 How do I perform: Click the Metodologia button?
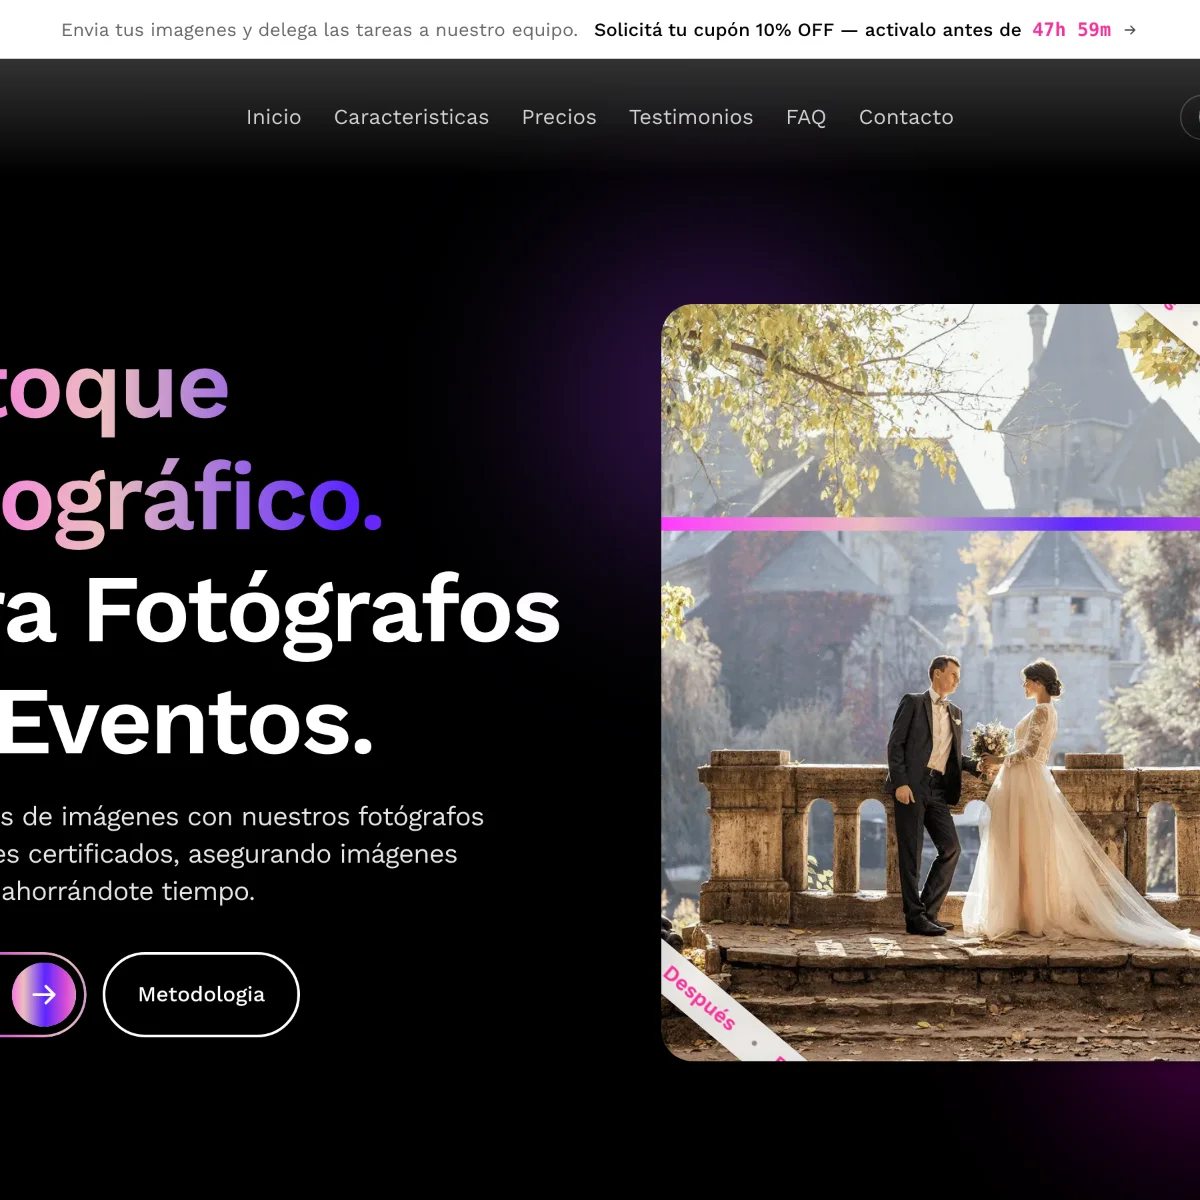point(201,994)
